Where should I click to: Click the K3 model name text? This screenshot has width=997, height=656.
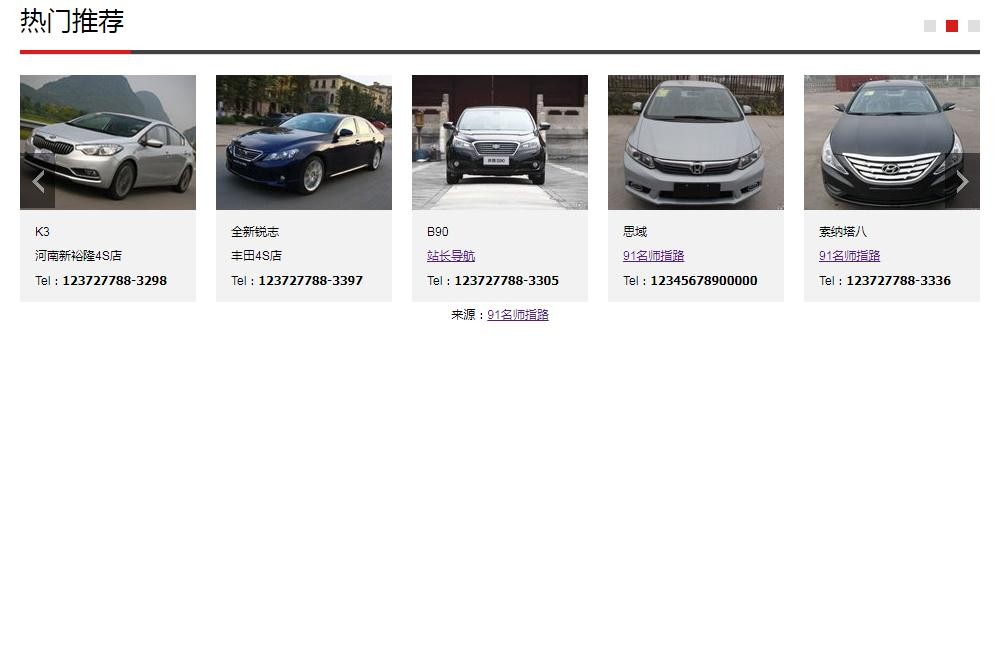43,231
